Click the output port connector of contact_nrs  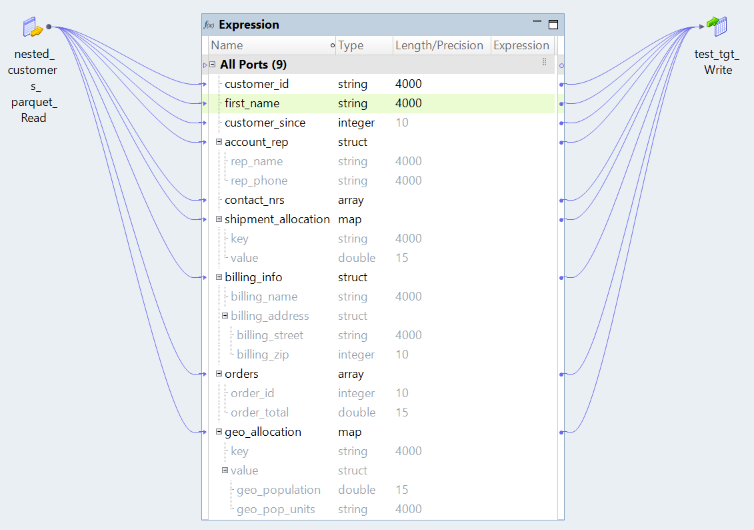click(x=561, y=200)
